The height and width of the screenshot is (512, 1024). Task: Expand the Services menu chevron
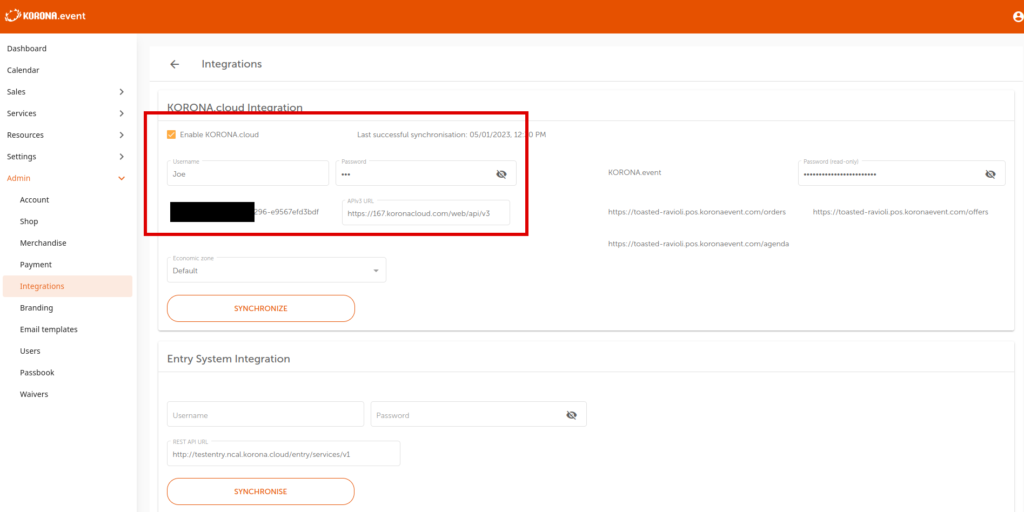(x=121, y=114)
